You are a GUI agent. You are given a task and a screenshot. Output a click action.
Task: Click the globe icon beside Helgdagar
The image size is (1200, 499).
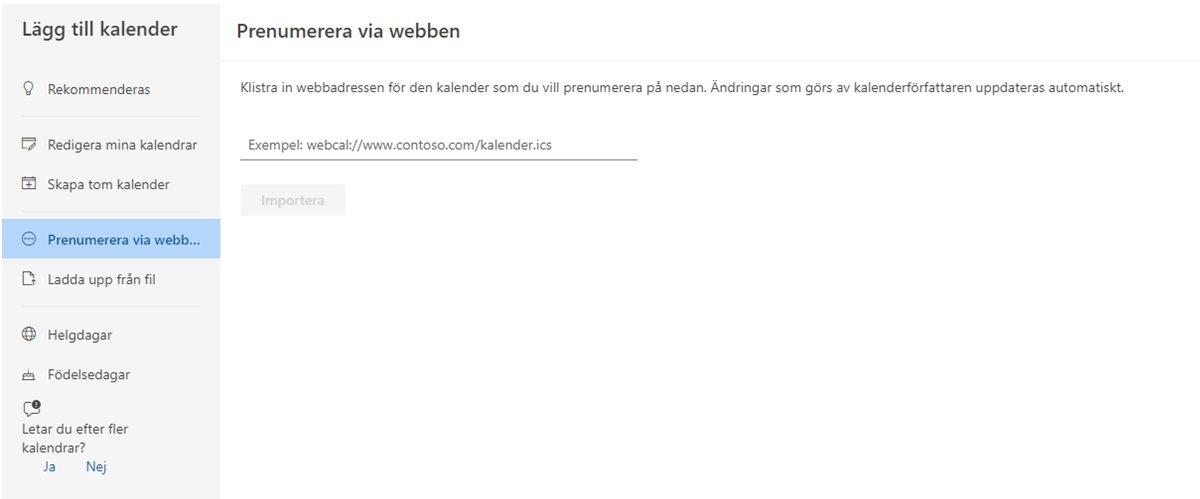click(x=29, y=335)
